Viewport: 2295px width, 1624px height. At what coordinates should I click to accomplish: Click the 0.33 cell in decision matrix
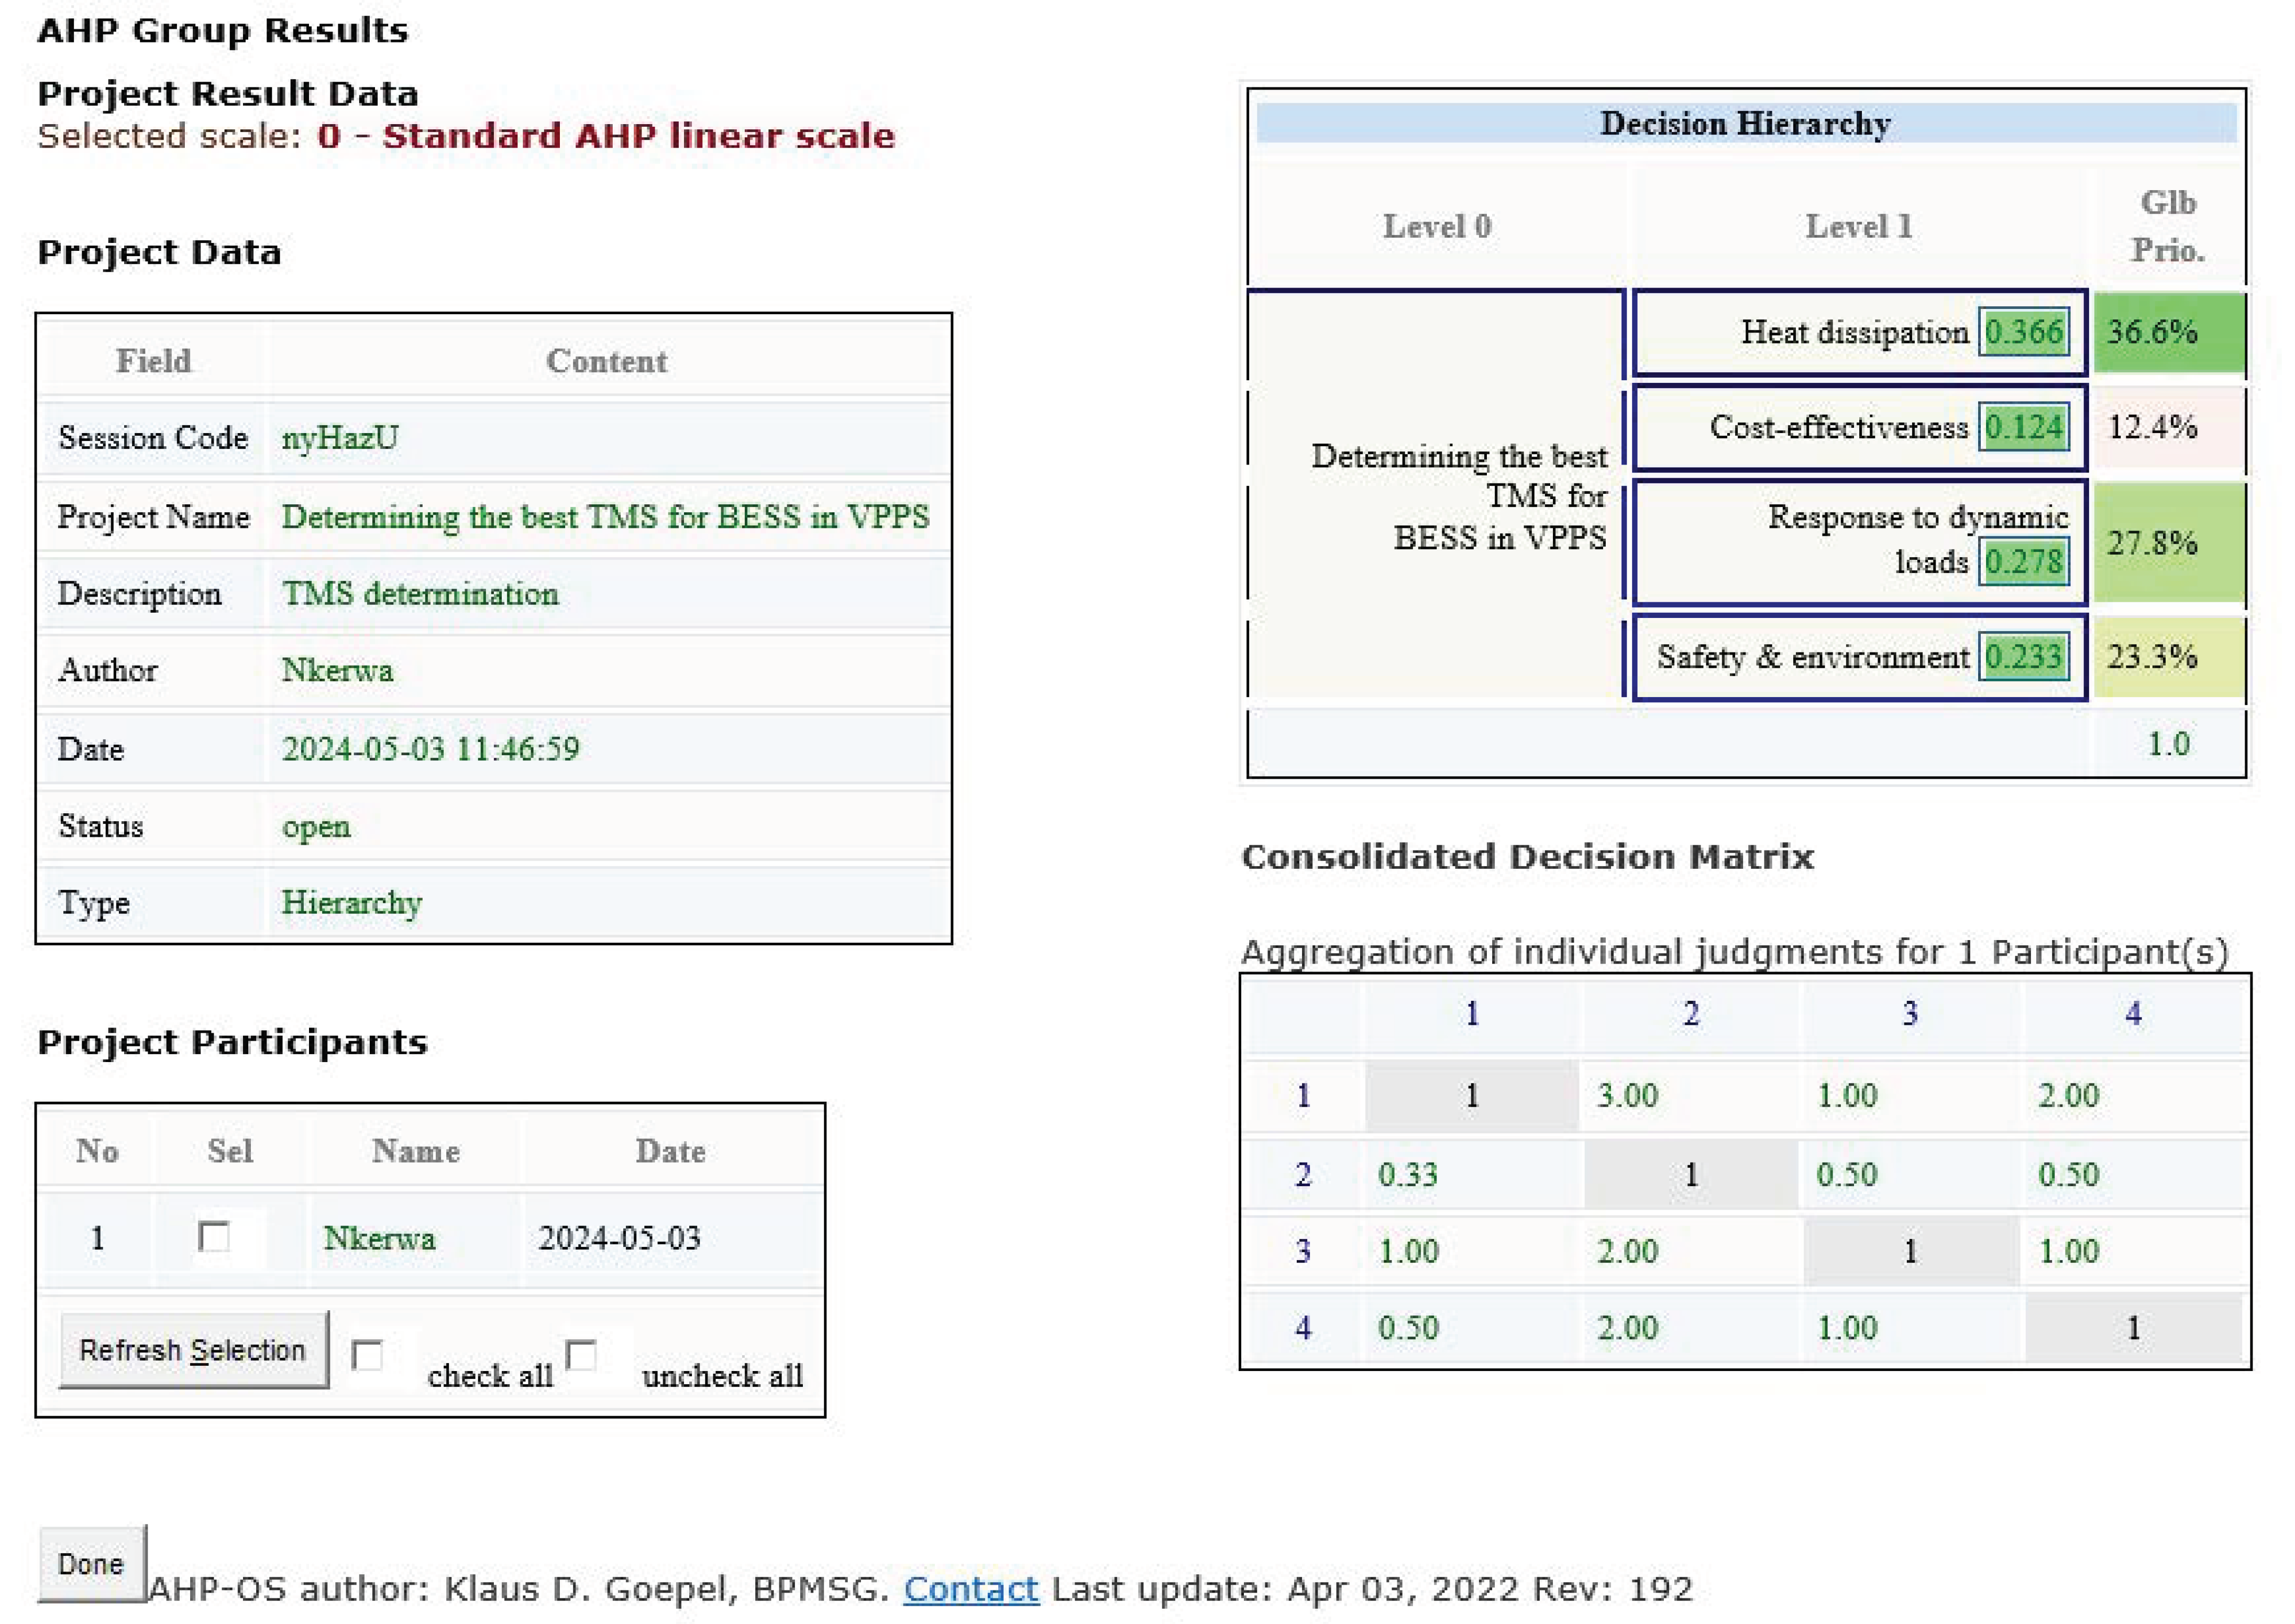pyautogui.click(x=1407, y=1174)
